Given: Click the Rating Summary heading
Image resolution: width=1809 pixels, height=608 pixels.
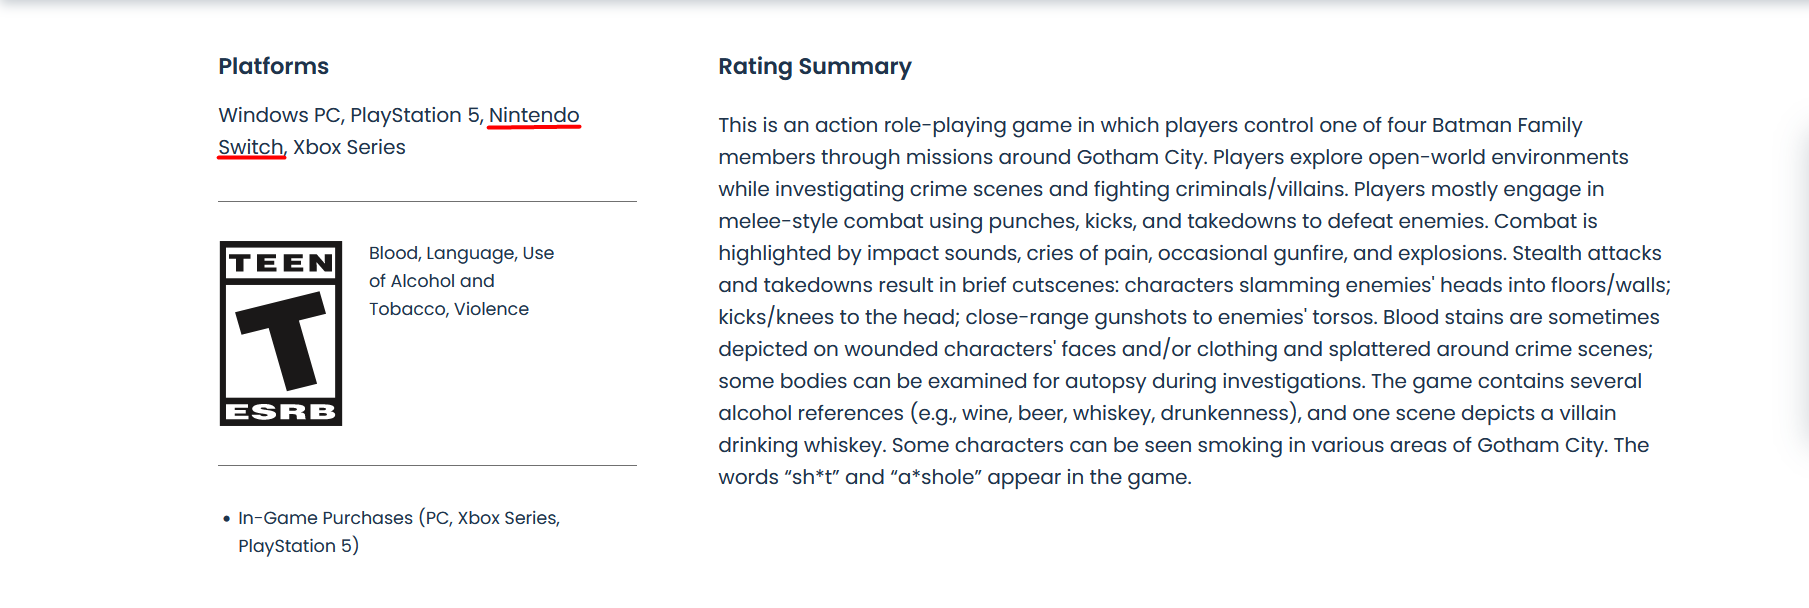Looking at the screenshot, I should [x=815, y=66].
